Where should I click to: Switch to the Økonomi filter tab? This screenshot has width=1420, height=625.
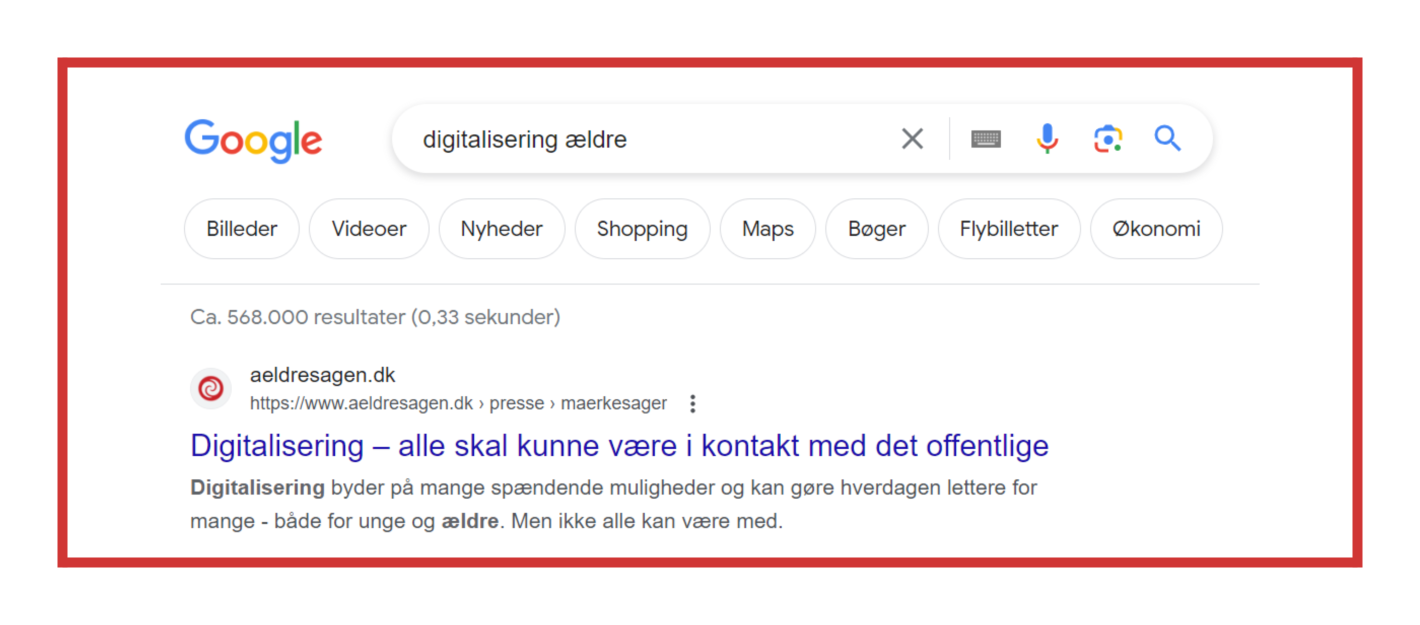tap(1156, 229)
